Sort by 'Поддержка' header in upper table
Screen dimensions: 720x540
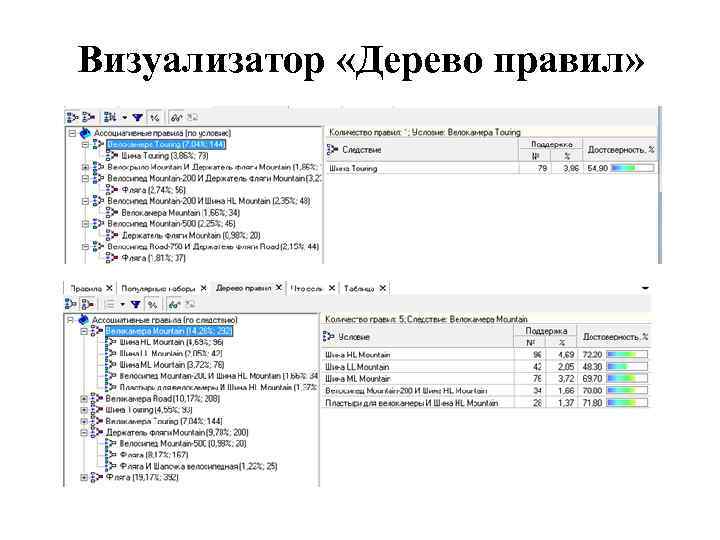[551, 144]
